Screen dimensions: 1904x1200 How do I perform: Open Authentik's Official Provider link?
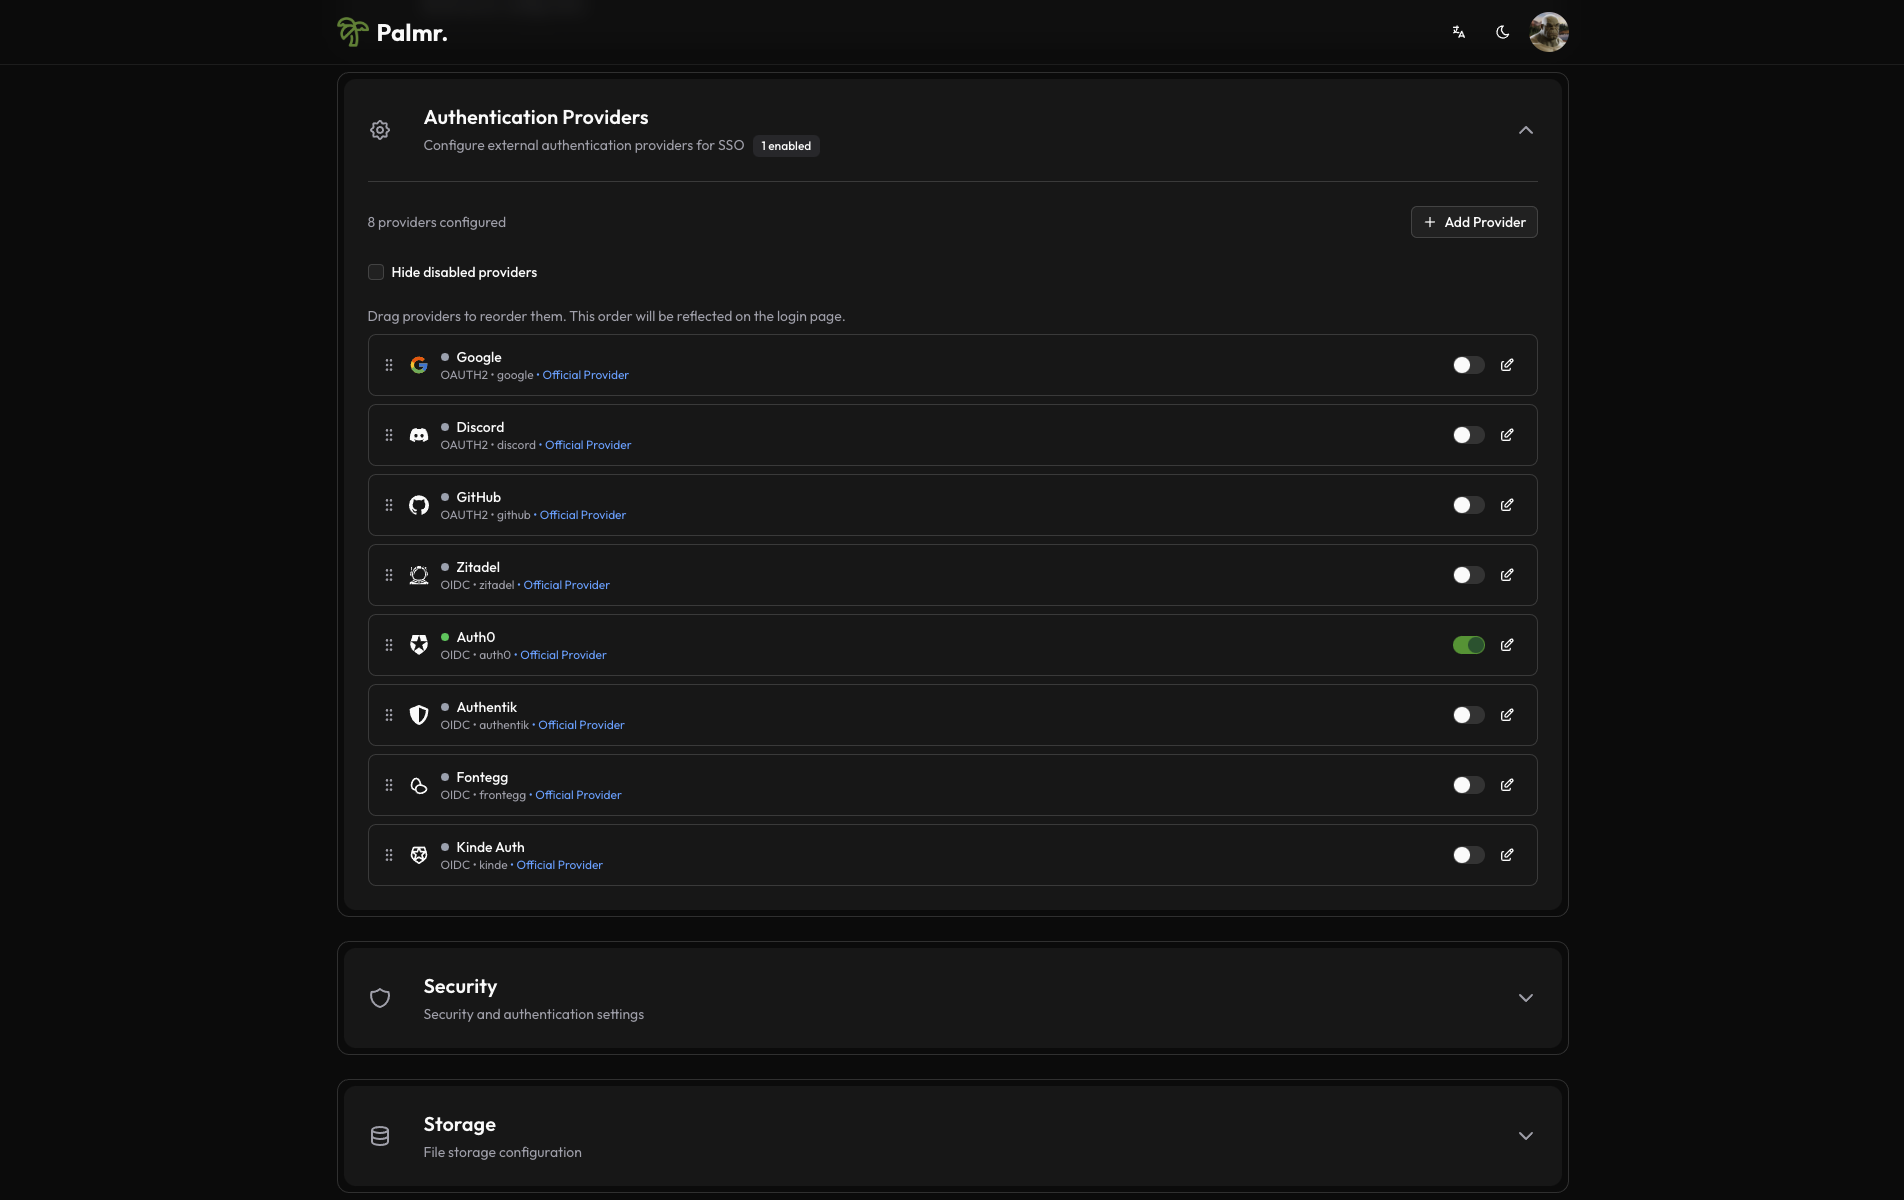(x=581, y=725)
